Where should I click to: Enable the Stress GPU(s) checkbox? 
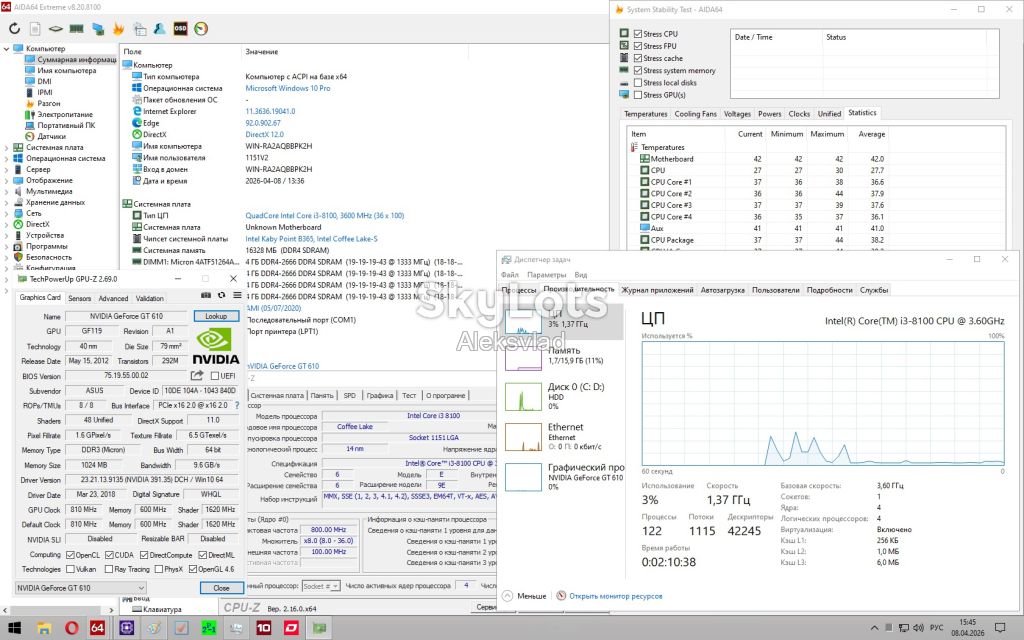pos(638,95)
